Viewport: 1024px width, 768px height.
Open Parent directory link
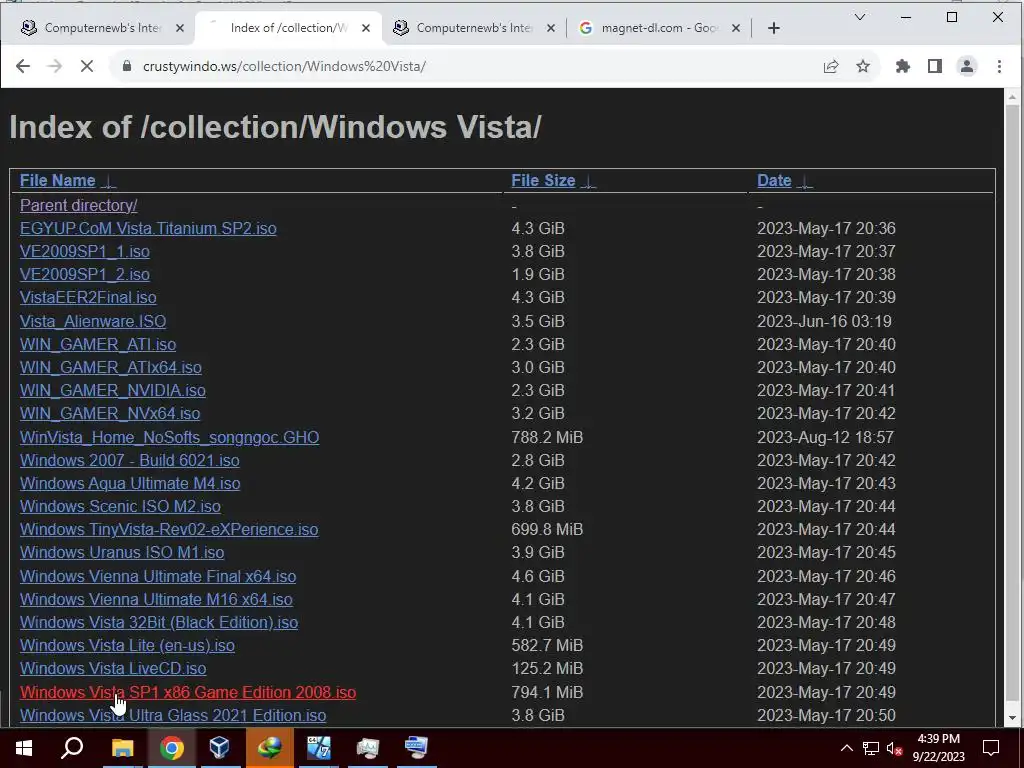click(78, 205)
